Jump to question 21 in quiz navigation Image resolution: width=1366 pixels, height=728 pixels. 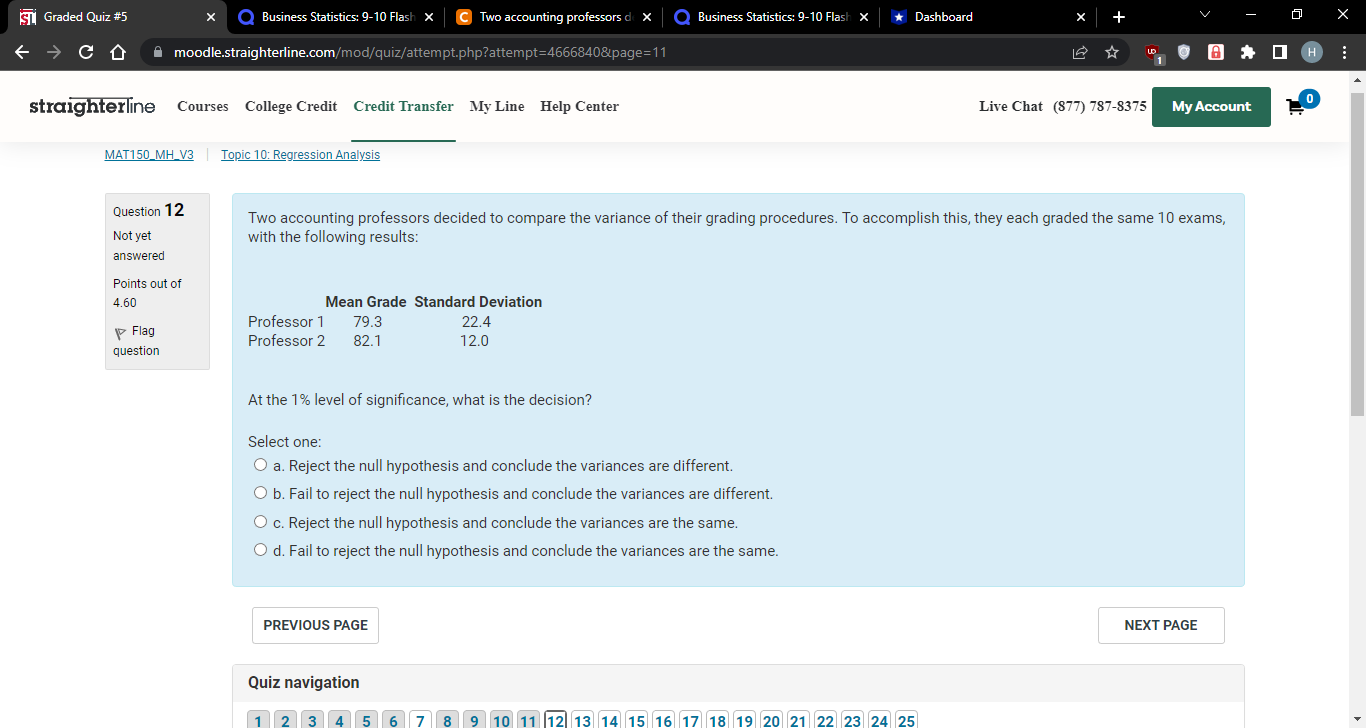point(798,721)
